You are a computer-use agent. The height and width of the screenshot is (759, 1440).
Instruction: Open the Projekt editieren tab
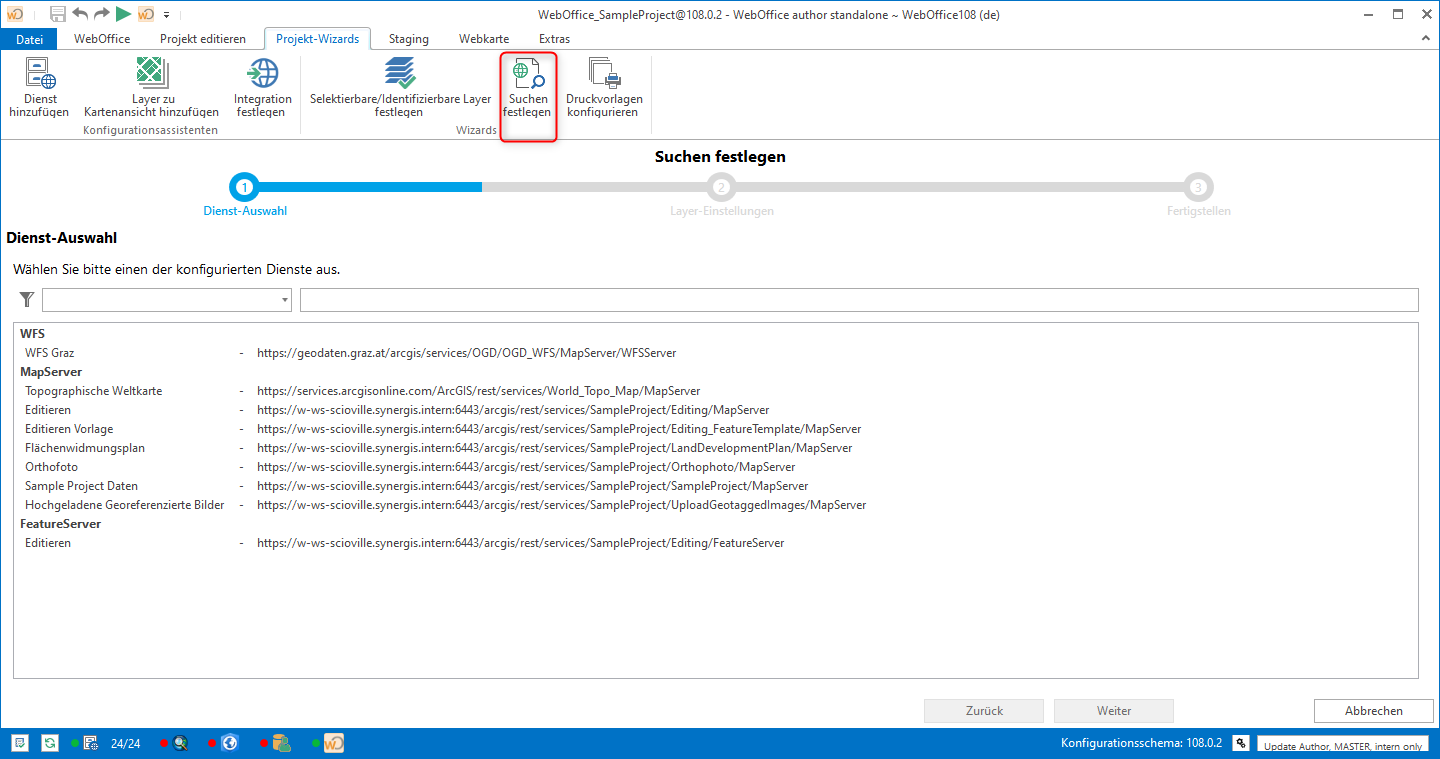pyautogui.click(x=202, y=39)
